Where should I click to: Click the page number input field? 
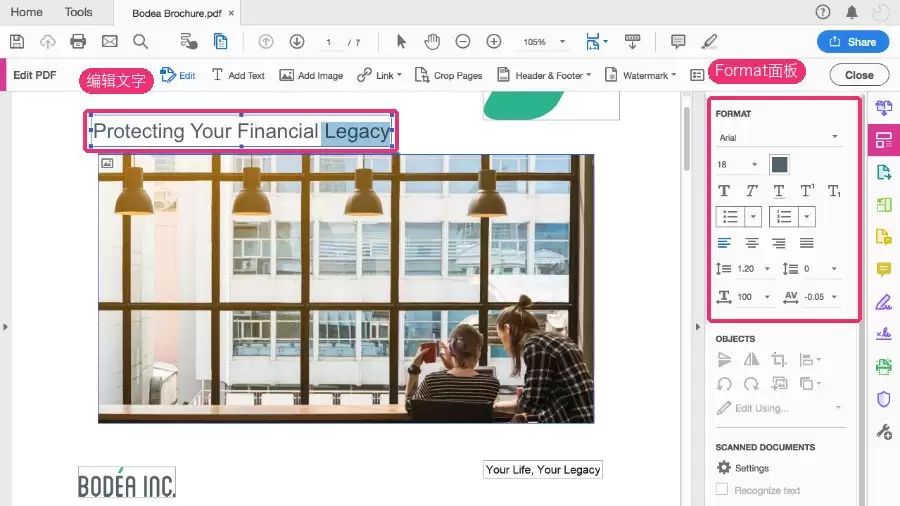[328, 42]
